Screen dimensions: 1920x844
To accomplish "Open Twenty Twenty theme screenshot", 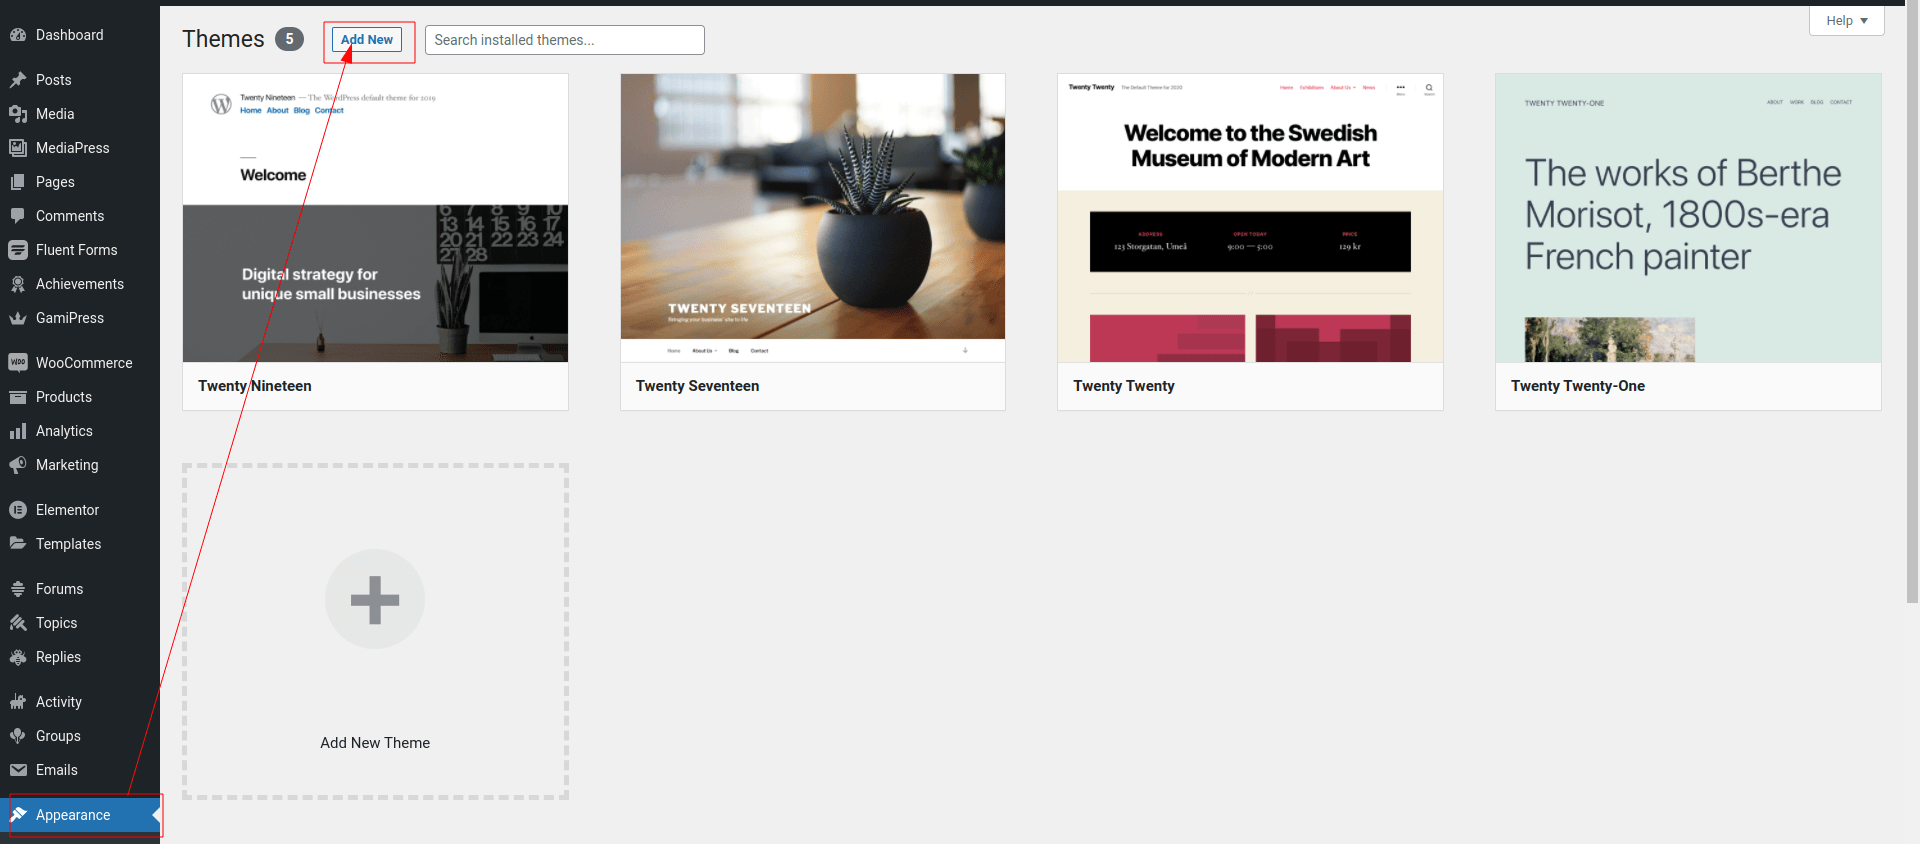I will [x=1250, y=218].
